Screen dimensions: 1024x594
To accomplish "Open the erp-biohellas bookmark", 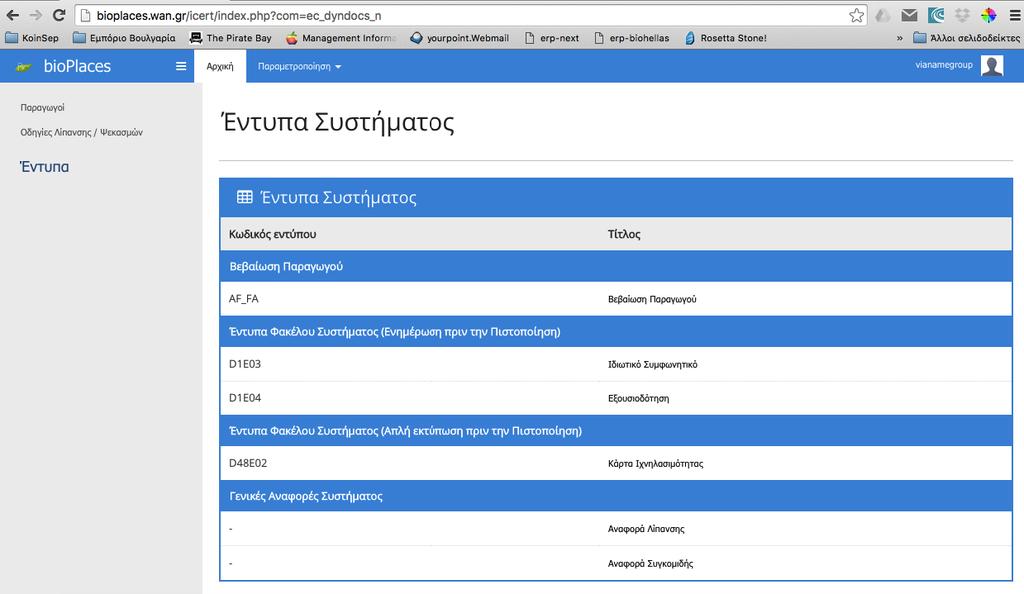I will point(632,38).
